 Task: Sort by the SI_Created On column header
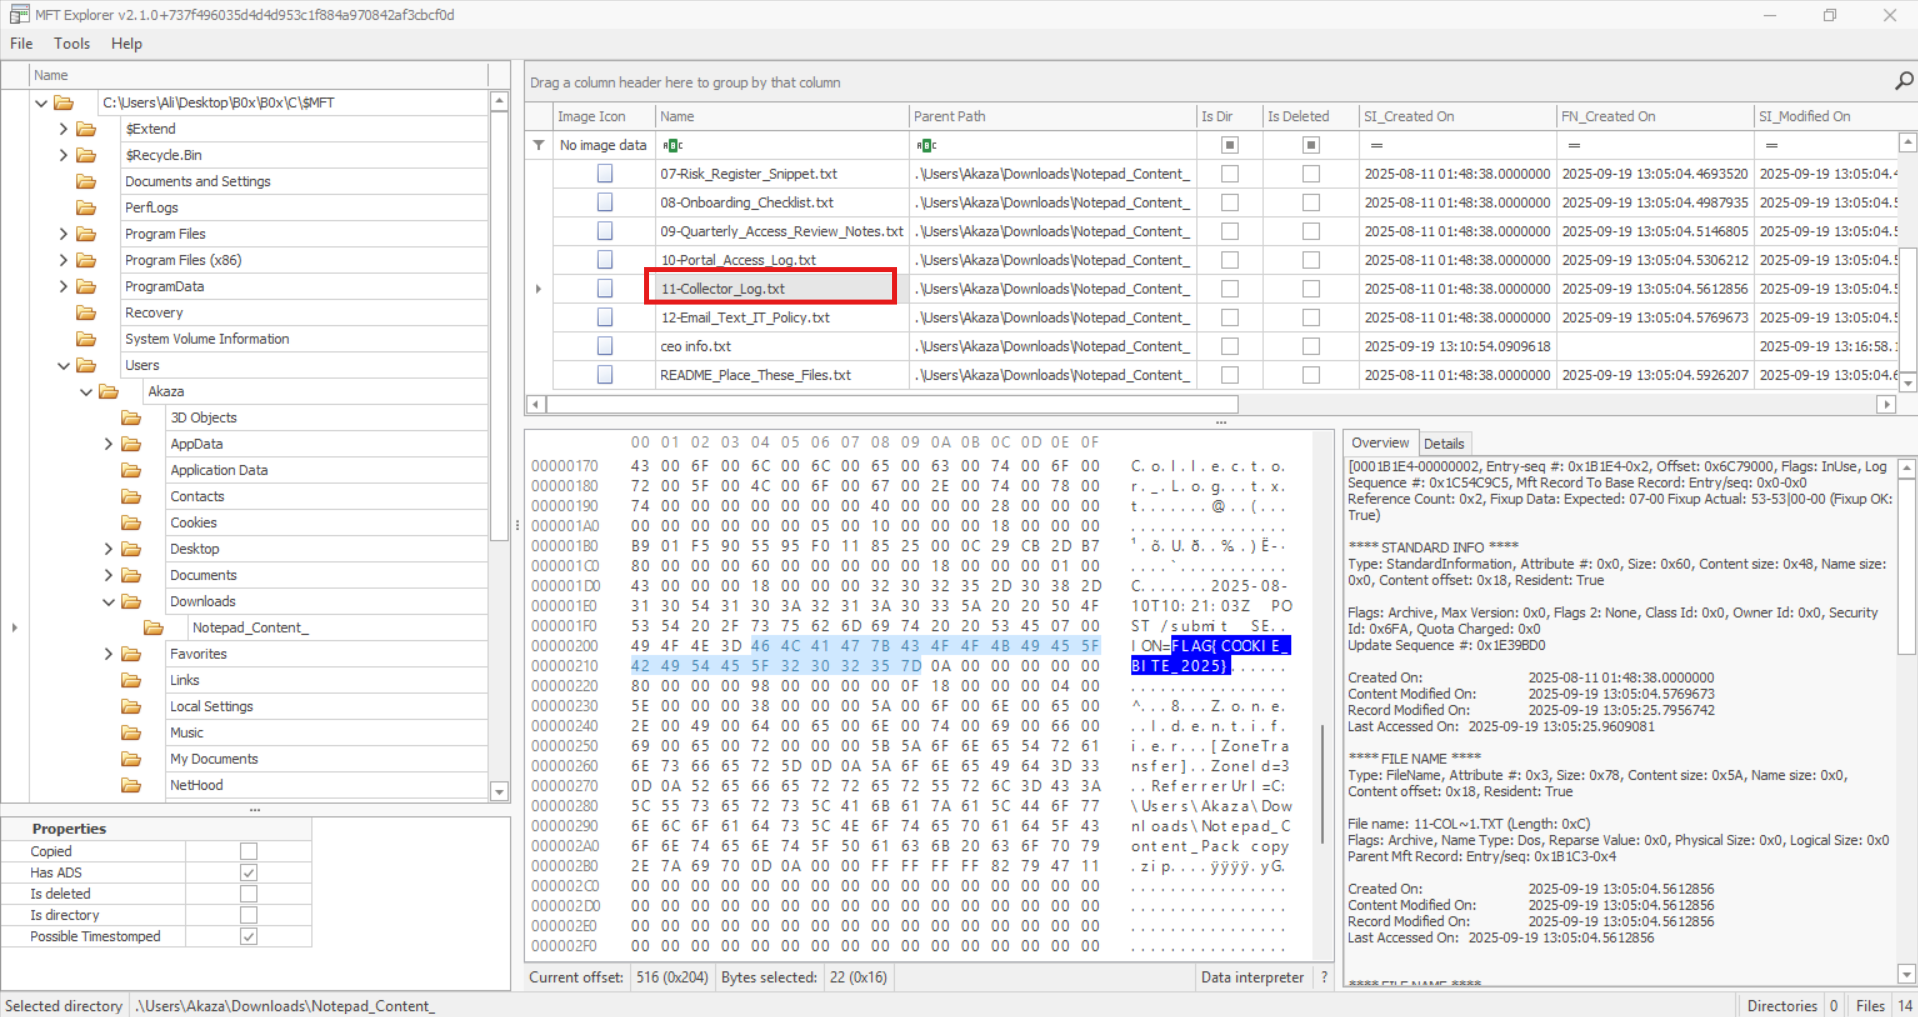1456,117
